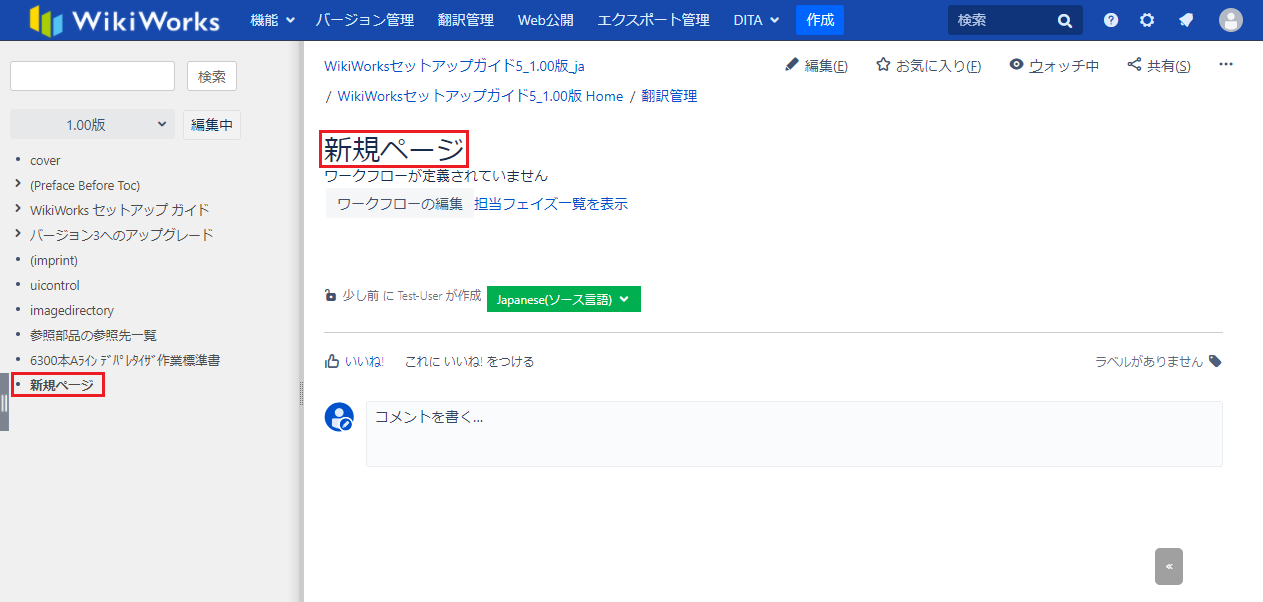
Task: Click the search magnifier icon in header
Action: [1065, 20]
